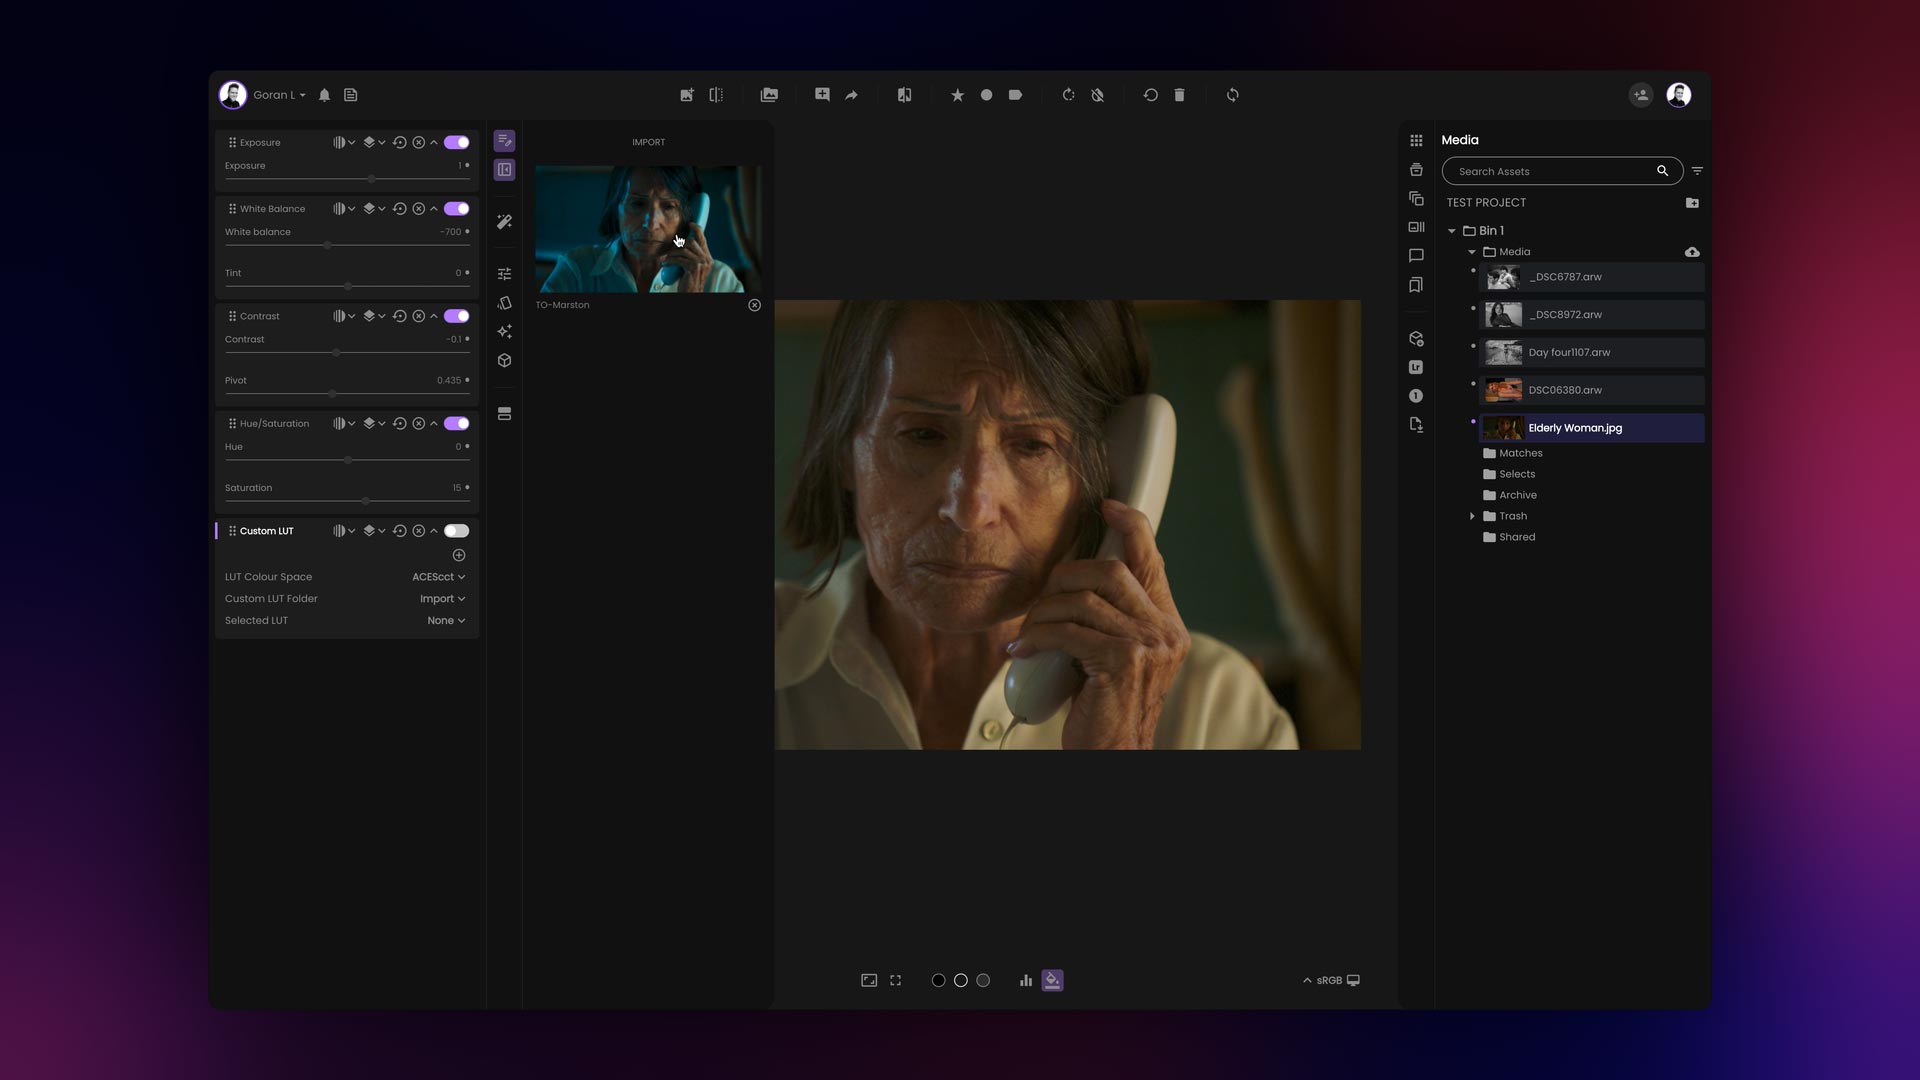Star-rate the image from the toolbar
Screen dimensions: 1920x1080
click(957, 94)
